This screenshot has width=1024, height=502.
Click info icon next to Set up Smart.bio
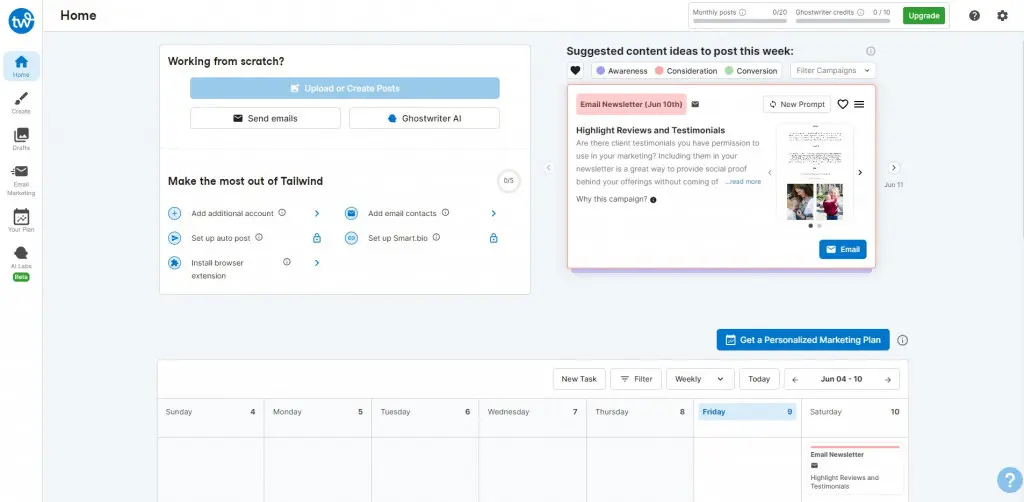tap(436, 237)
